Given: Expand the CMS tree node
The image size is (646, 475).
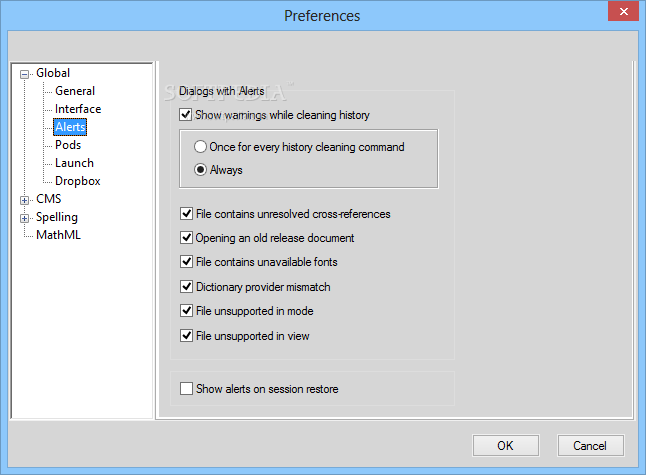Looking at the screenshot, I should point(24,200).
